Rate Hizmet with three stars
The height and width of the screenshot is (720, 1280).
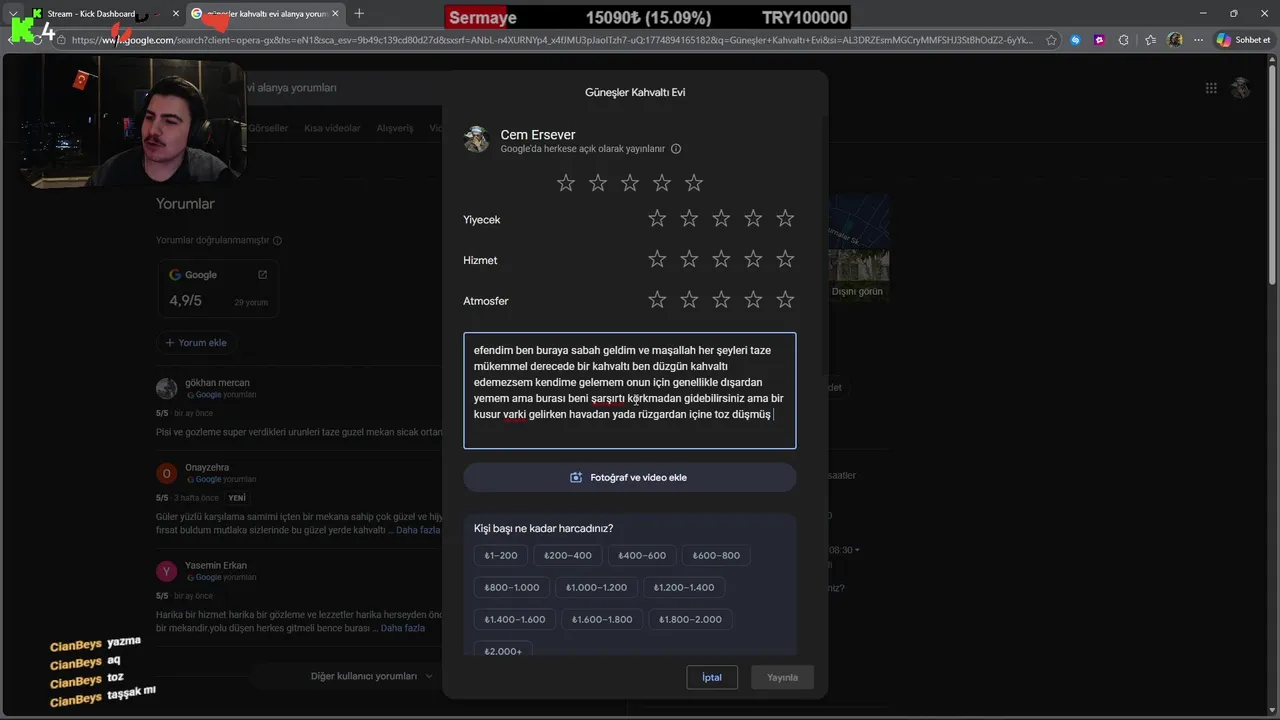point(721,259)
